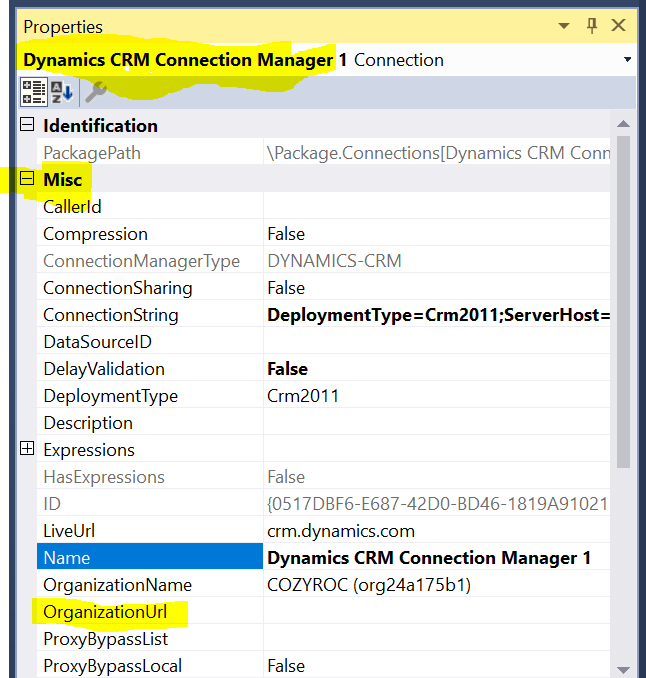The height and width of the screenshot is (678, 646).
Task: Collapse the Identification category
Action: pyautogui.click(x=27, y=125)
